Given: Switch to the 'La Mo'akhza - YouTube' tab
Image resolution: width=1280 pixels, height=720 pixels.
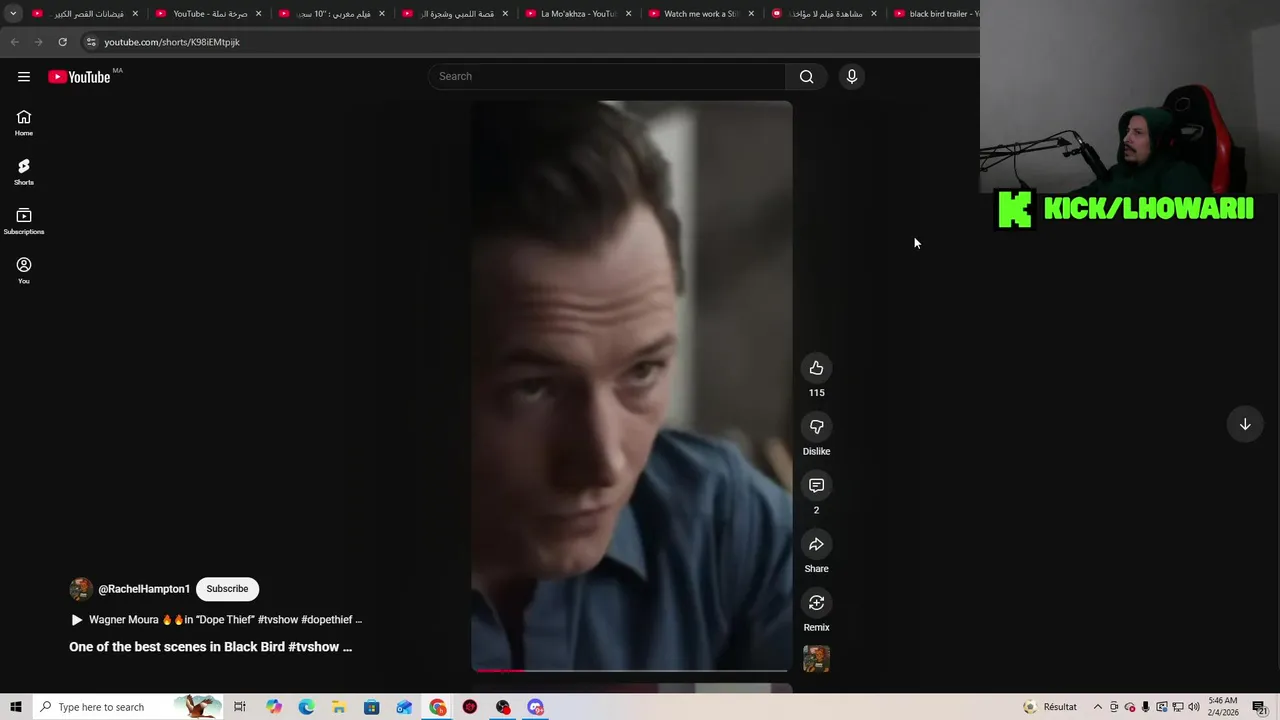Looking at the screenshot, I should [x=579, y=14].
